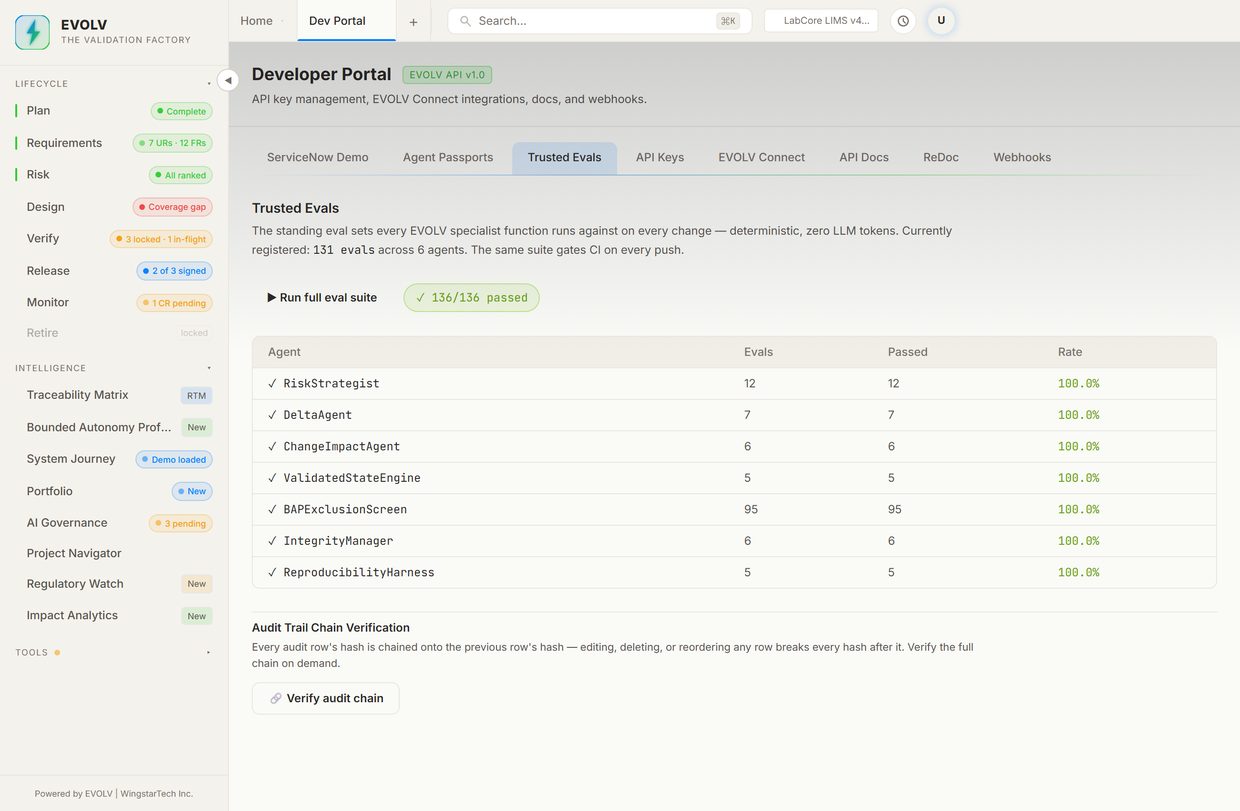Click the DeltaAgent row
Image resolution: width=1240 pixels, height=811 pixels.
click(x=734, y=415)
